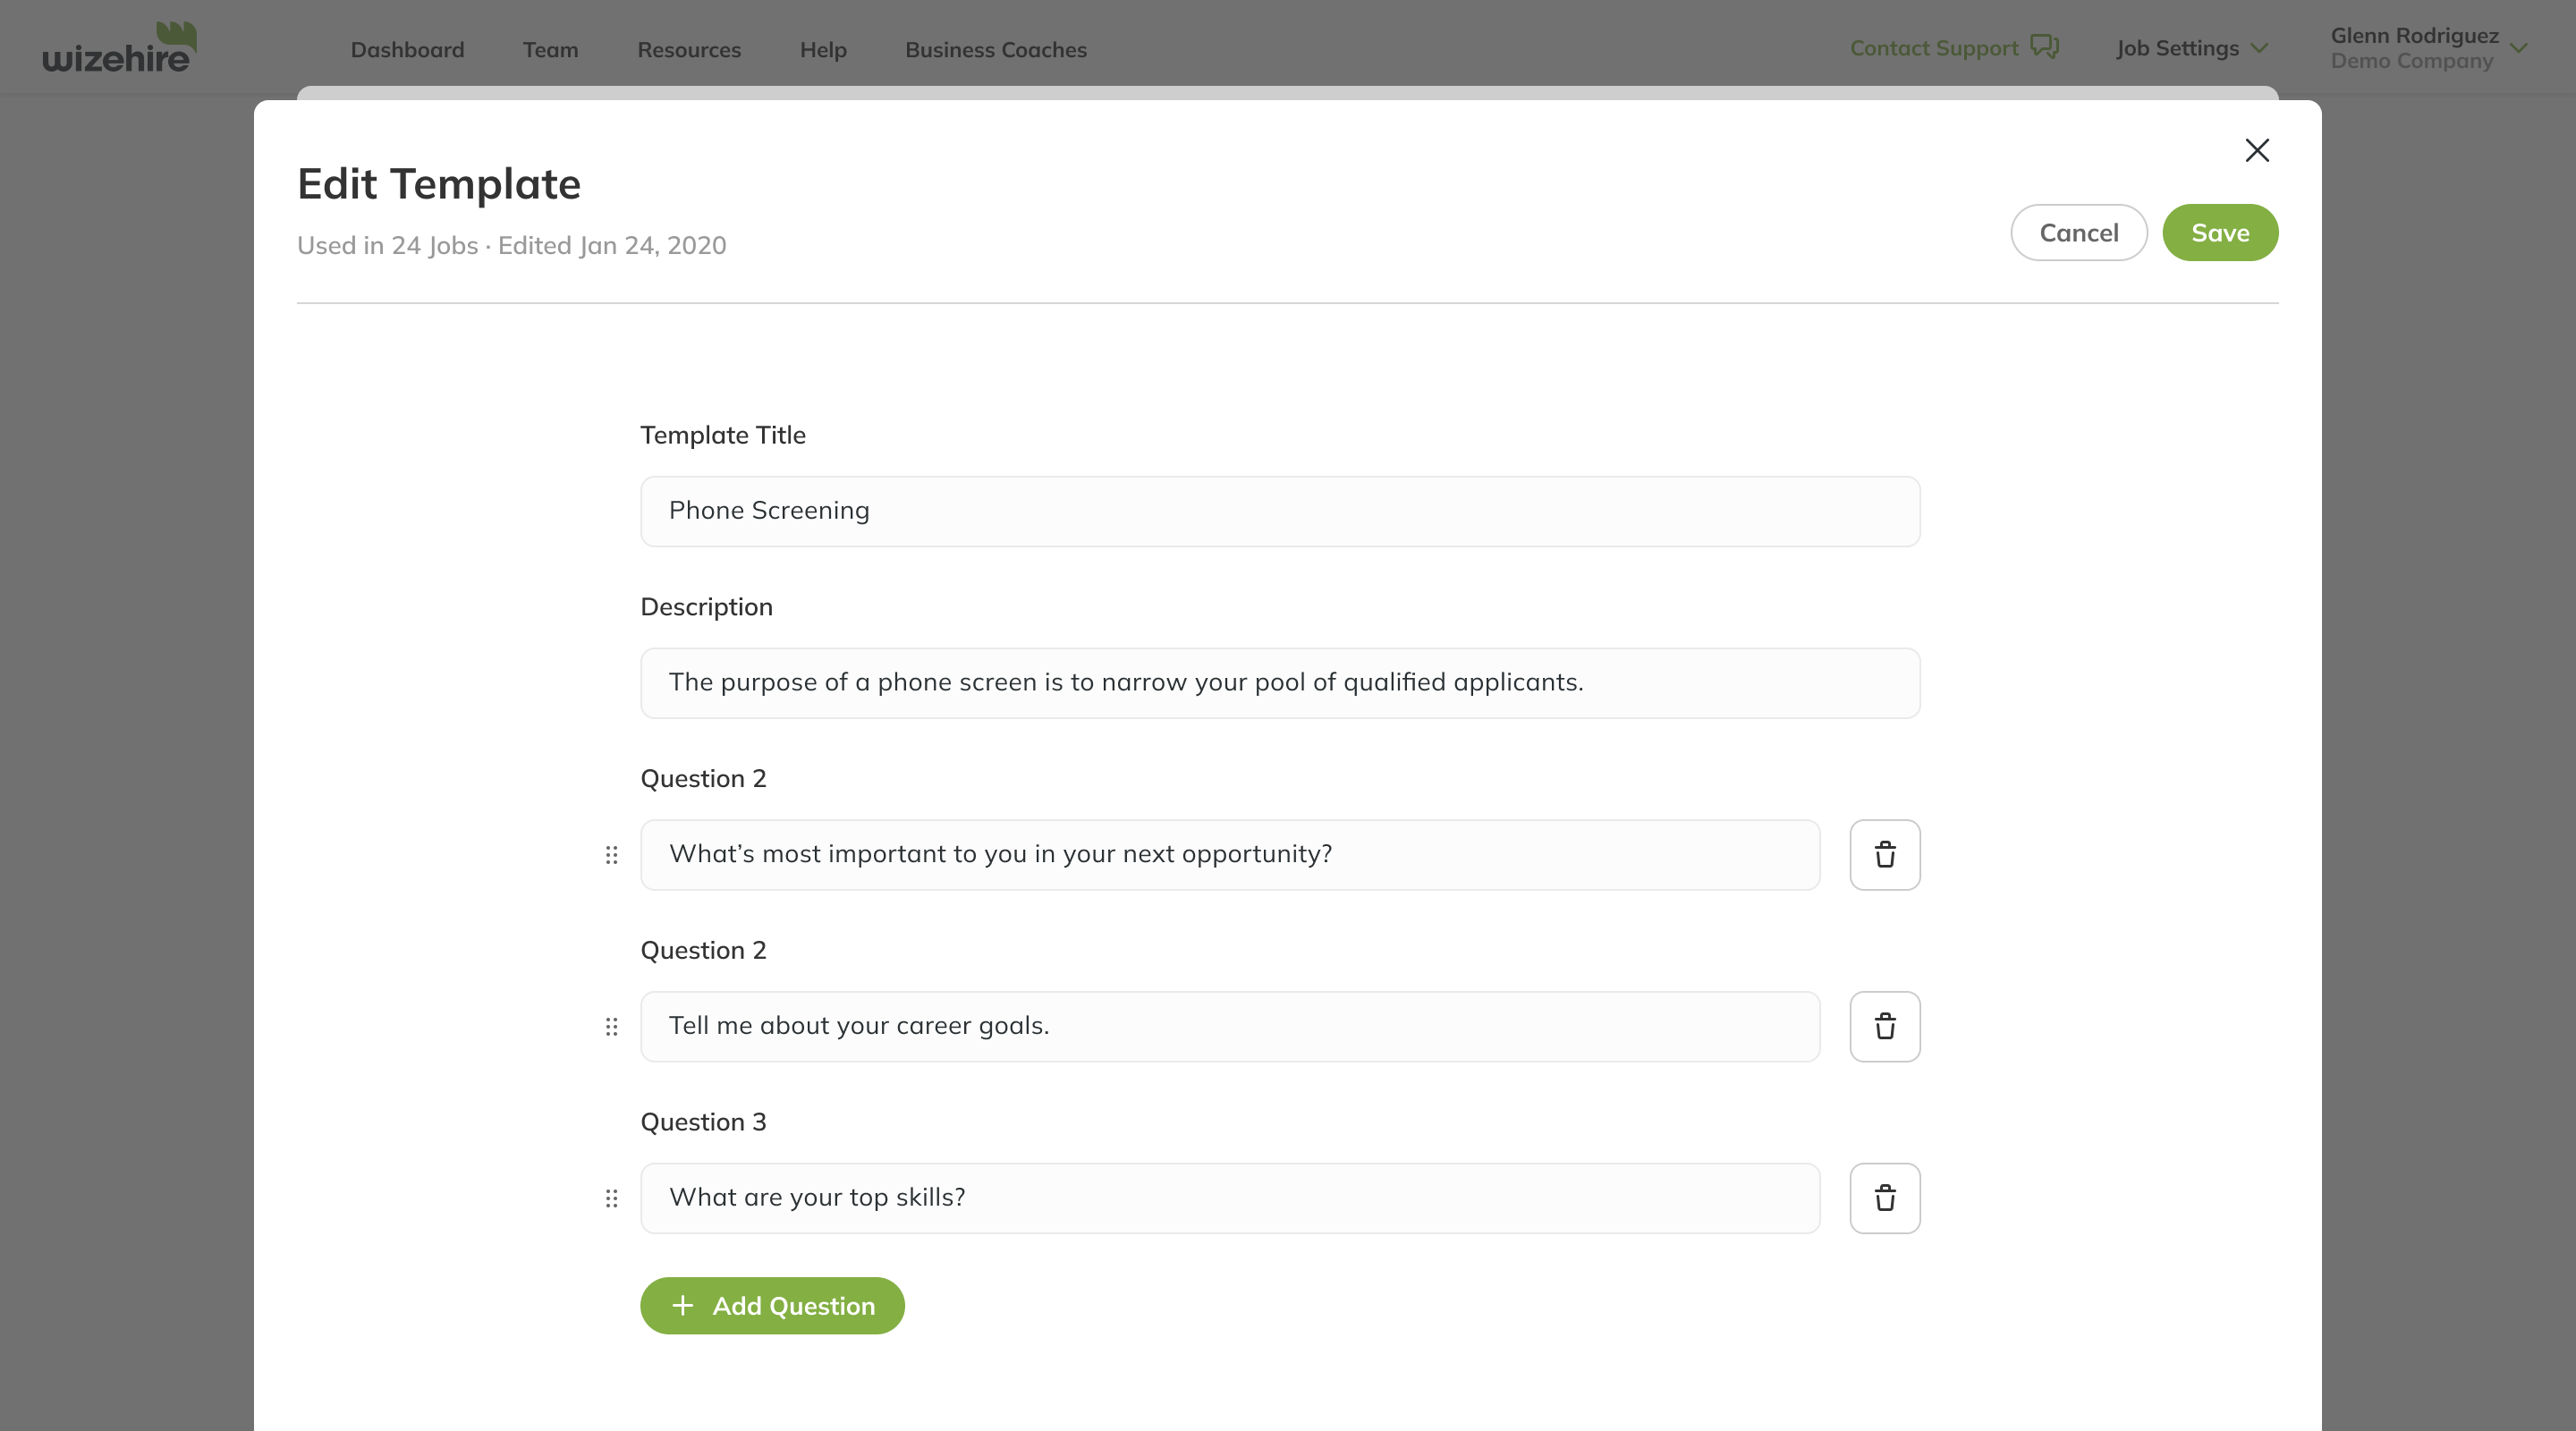Image resolution: width=2576 pixels, height=1431 pixels.
Task: Go to Dashboard in the top navigation
Action: pos(407,49)
